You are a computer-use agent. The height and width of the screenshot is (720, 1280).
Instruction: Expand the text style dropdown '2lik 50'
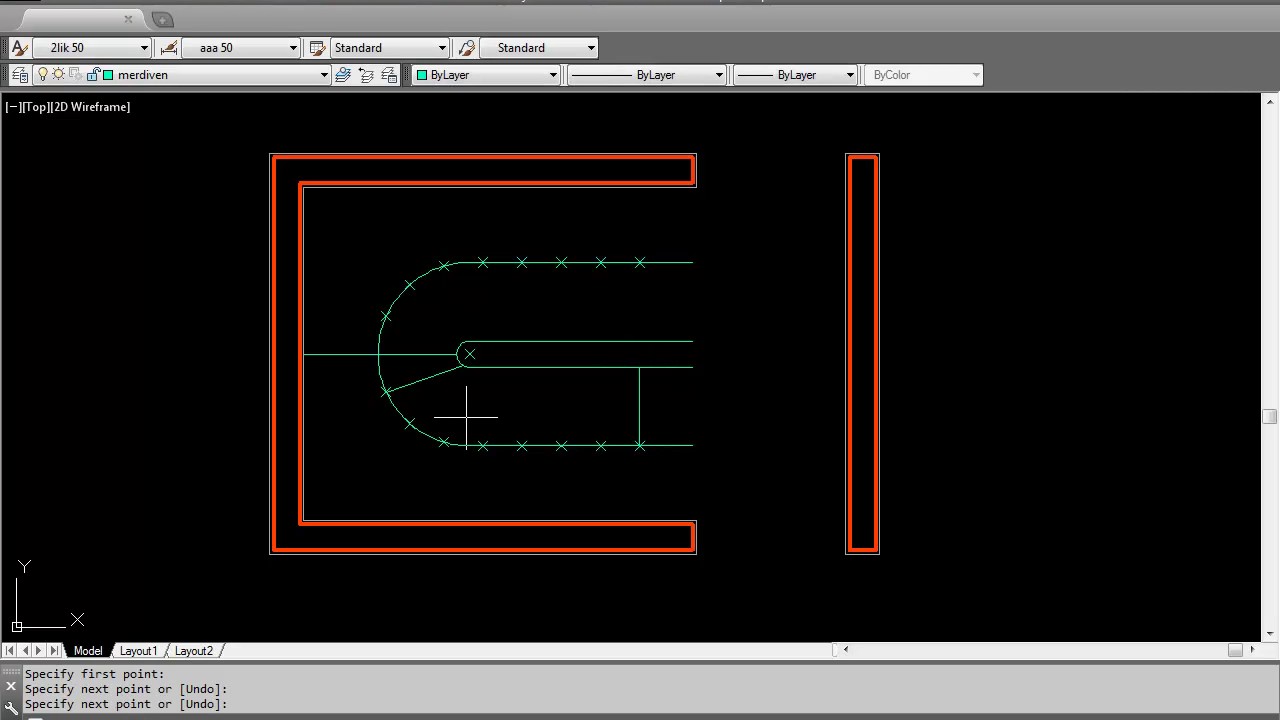144,48
